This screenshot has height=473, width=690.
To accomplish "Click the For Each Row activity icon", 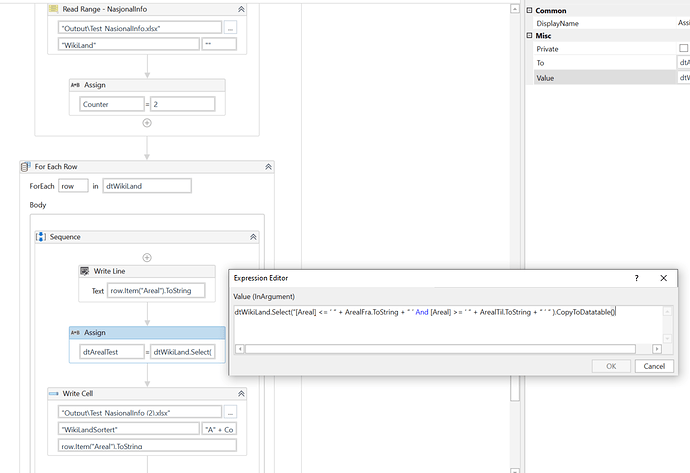I will (x=26, y=167).
